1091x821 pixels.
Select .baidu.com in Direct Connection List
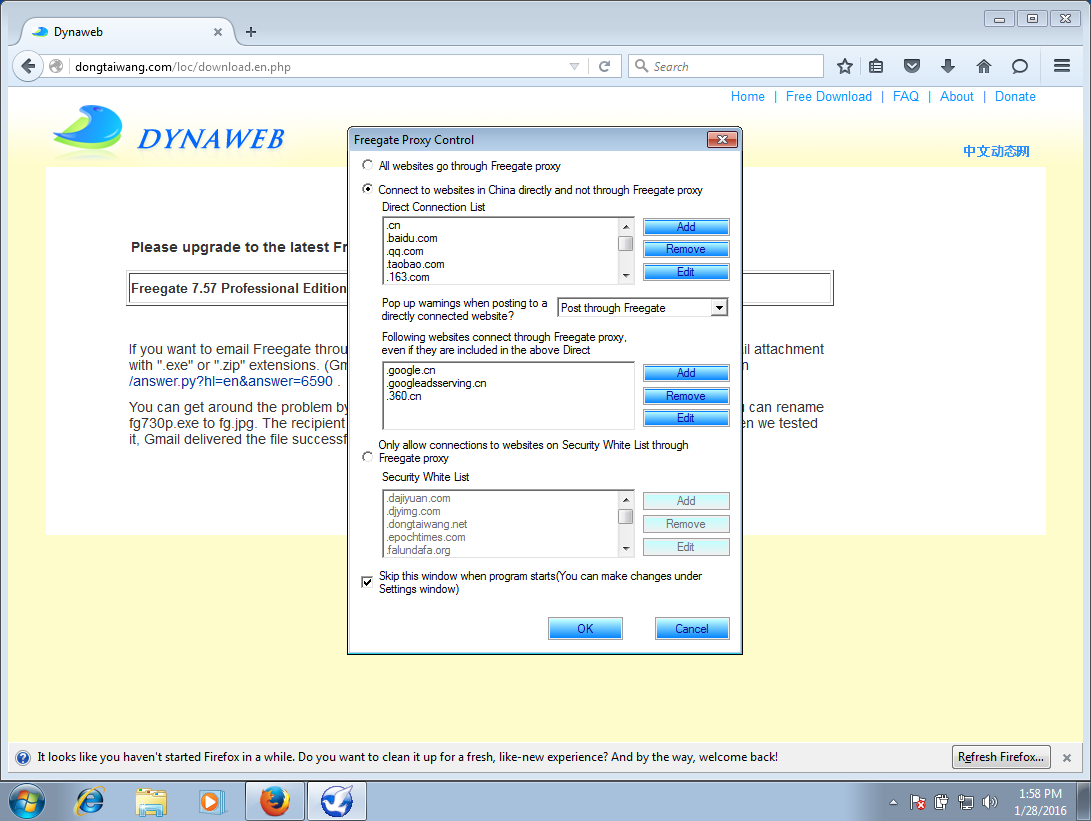(x=412, y=238)
